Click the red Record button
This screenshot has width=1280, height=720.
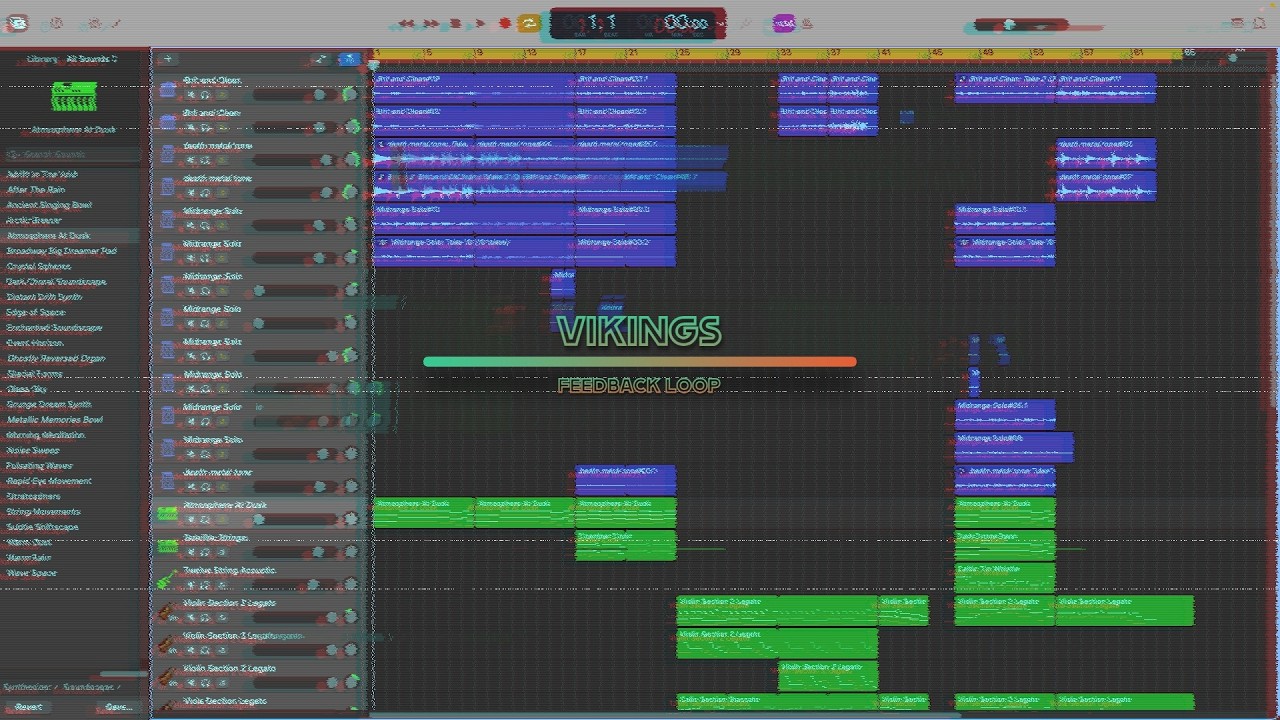[505, 23]
